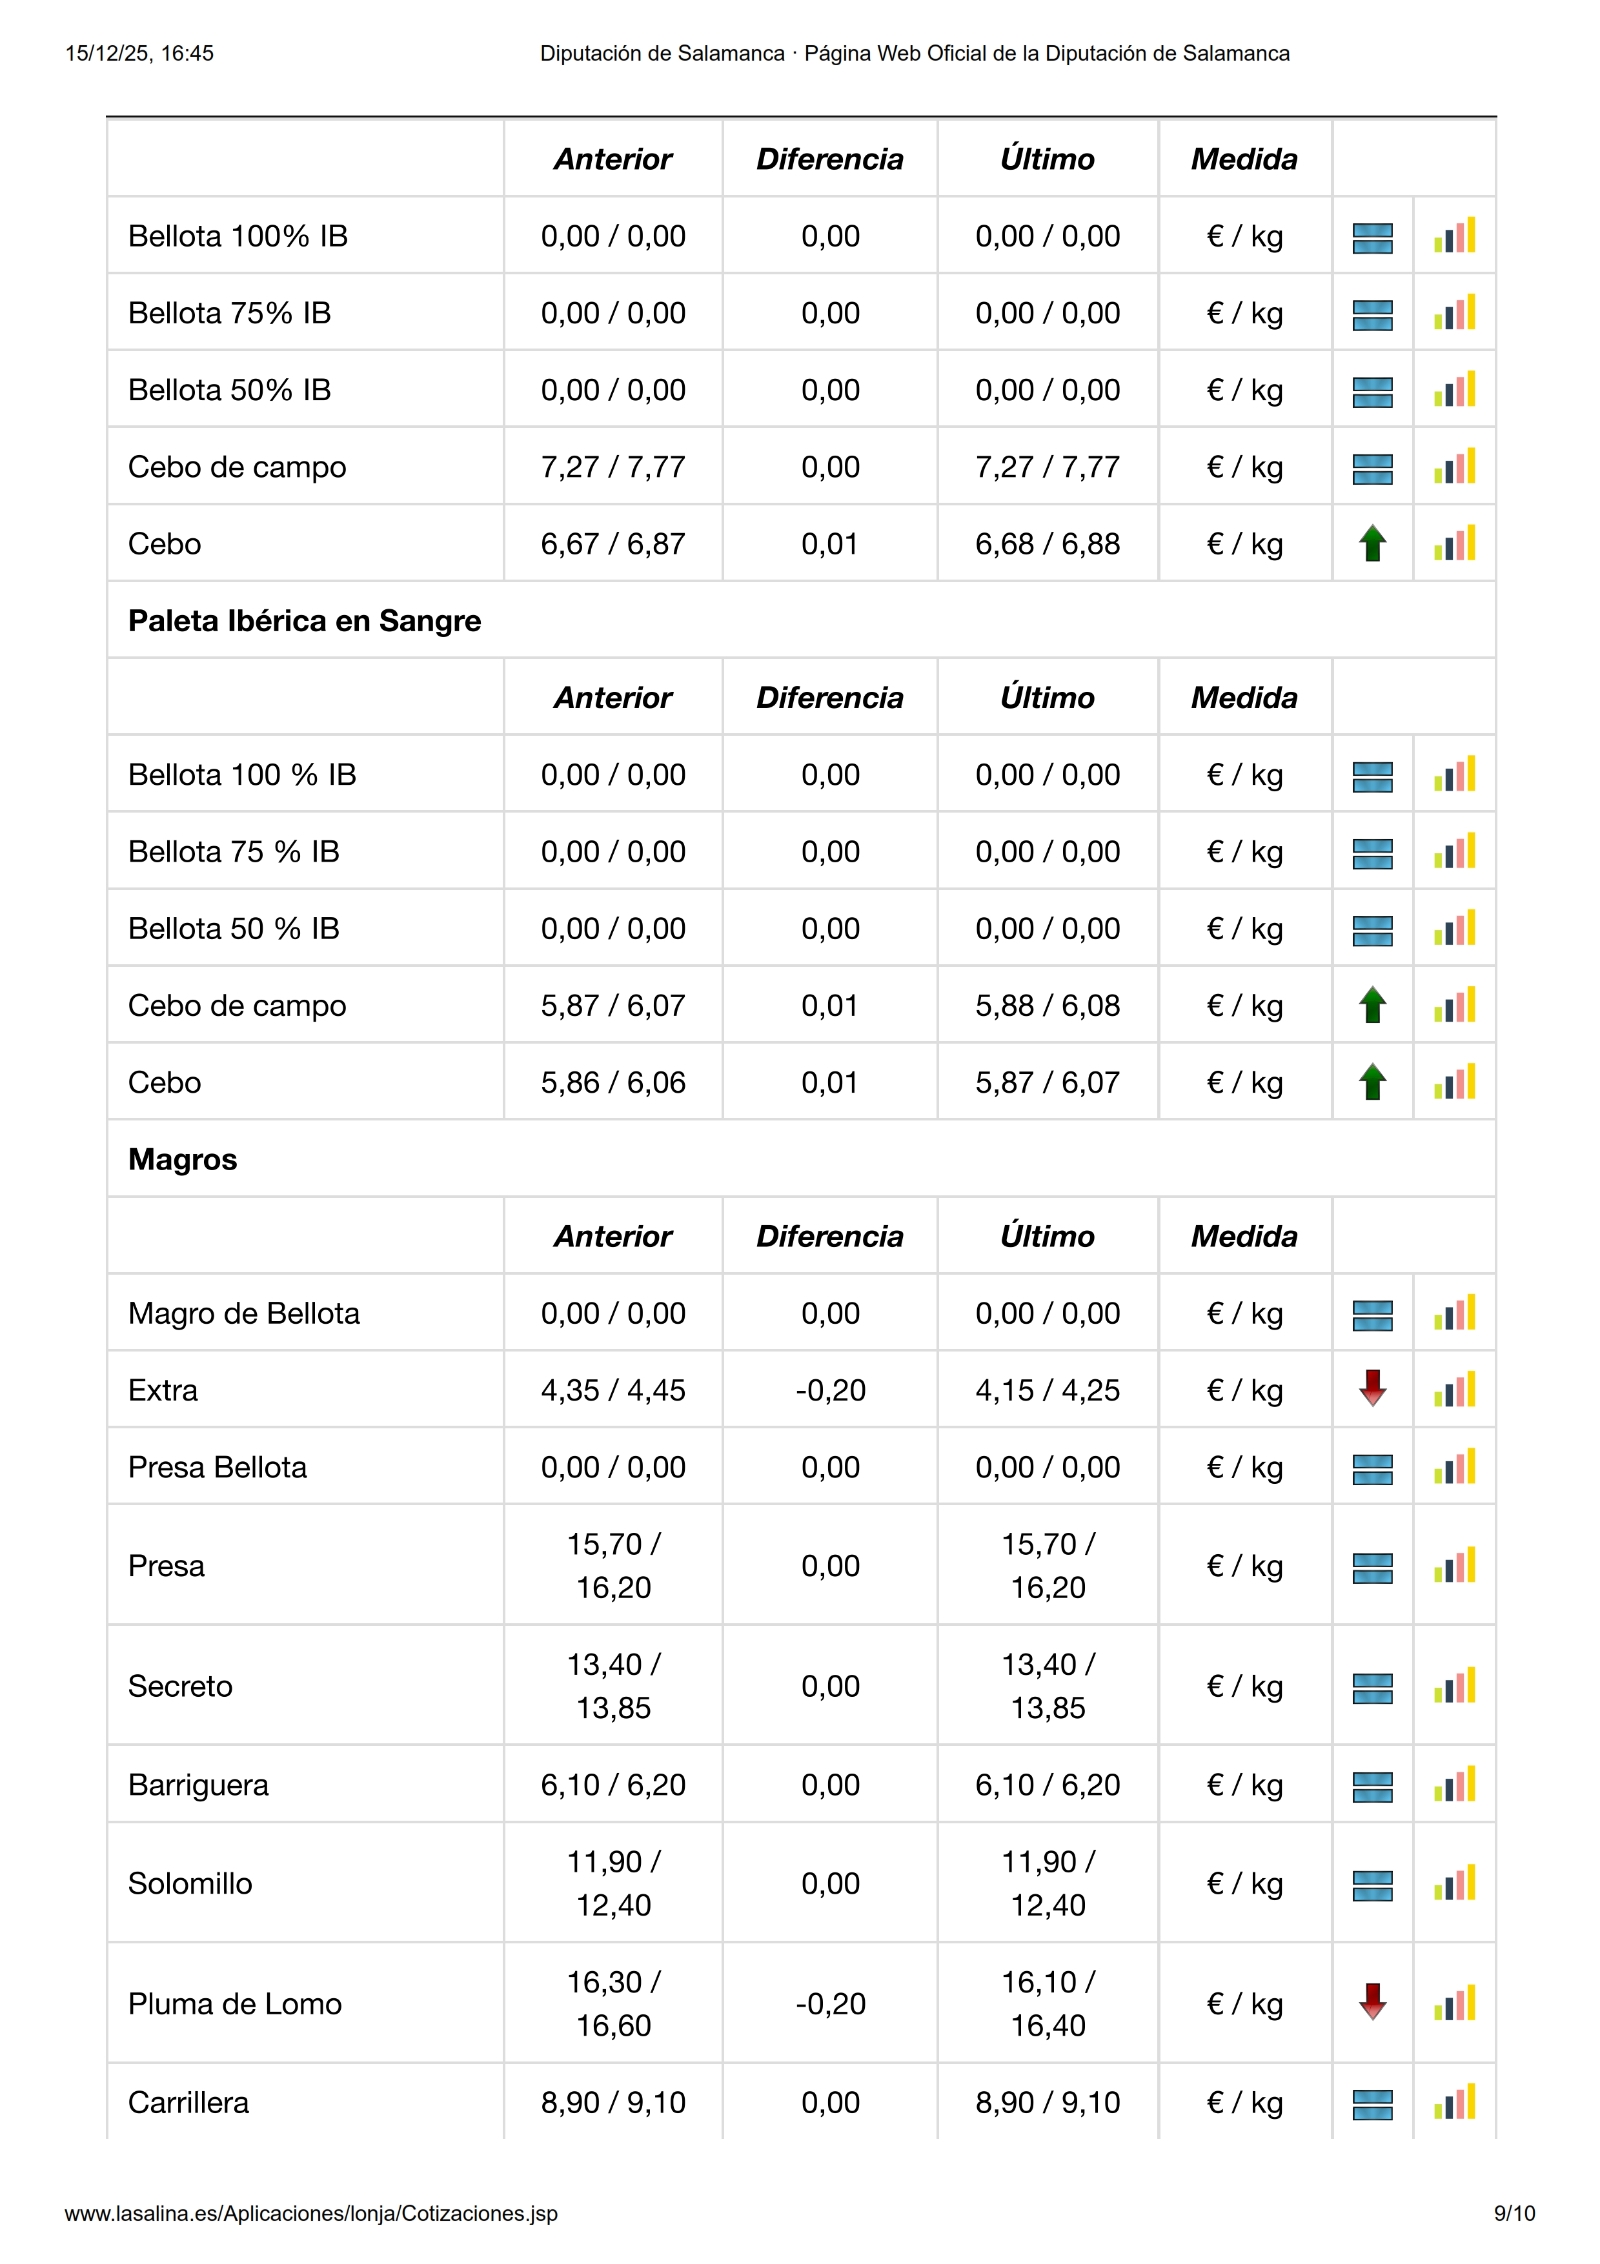
Task: Open the bar chart icon for Magro de Bellota
Action: [x=1454, y=1313]
